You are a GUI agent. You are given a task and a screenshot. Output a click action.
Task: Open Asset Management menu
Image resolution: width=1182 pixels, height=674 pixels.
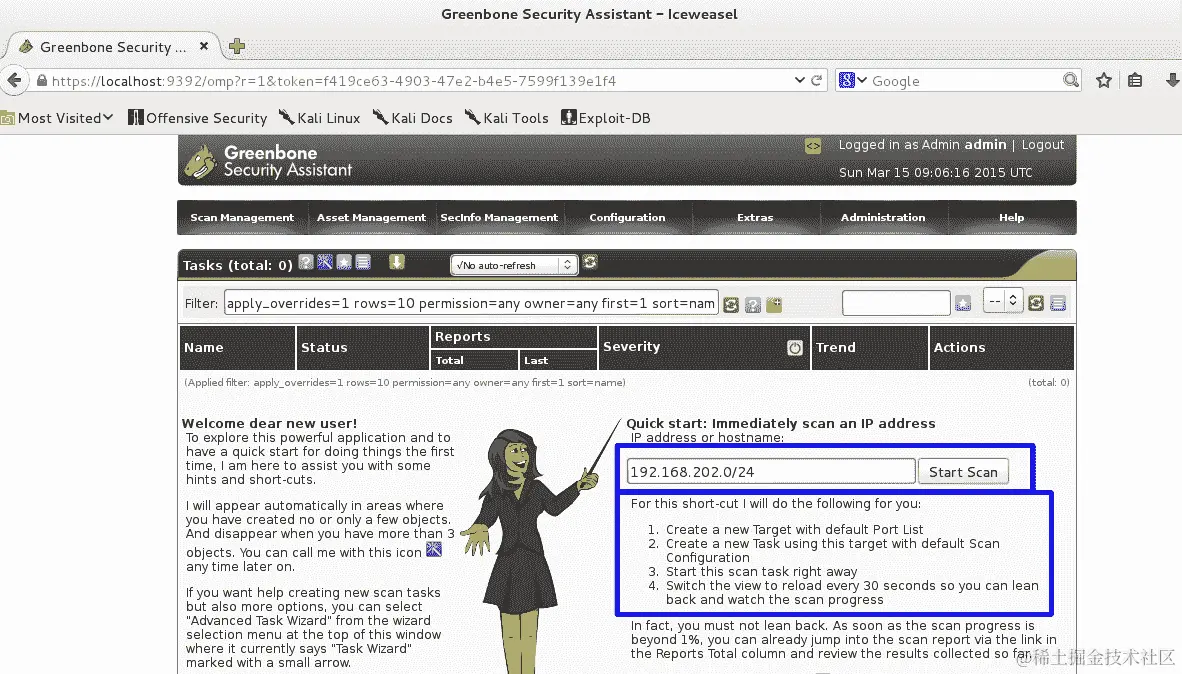click(x=371, y=217)
